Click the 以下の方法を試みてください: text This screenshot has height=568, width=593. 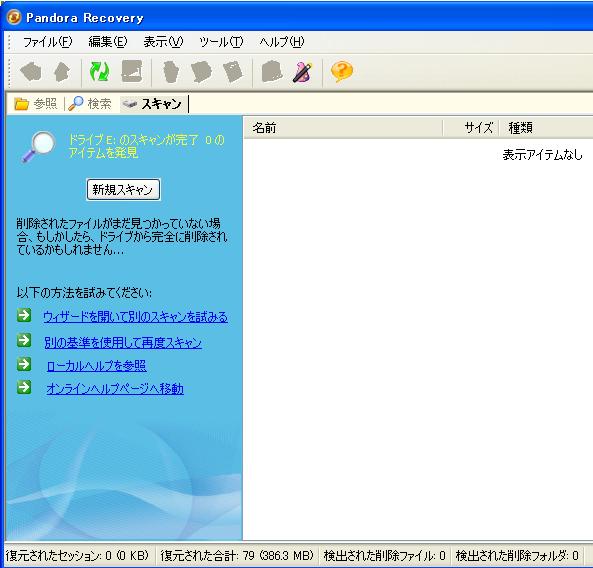tap(84, 293)
